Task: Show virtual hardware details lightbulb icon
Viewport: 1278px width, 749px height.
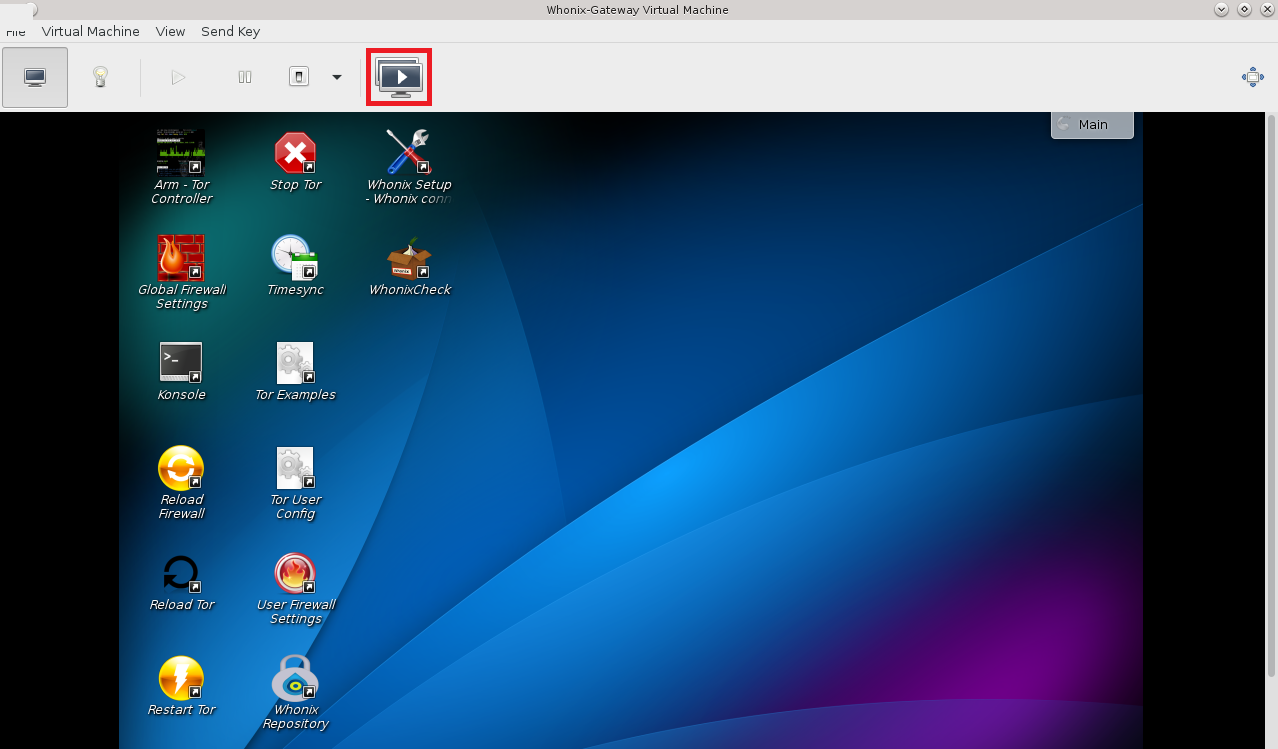Action: point(100,77)
